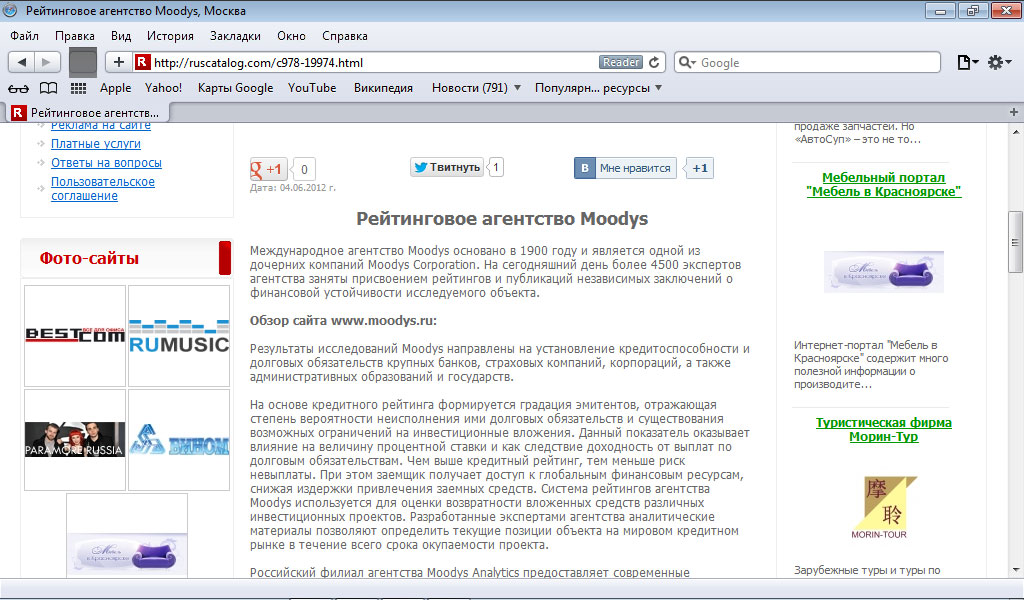The height and width of the screenshot is (600, 1024).
Task: Open the Вид menu
Action: [x=121, y=36]
